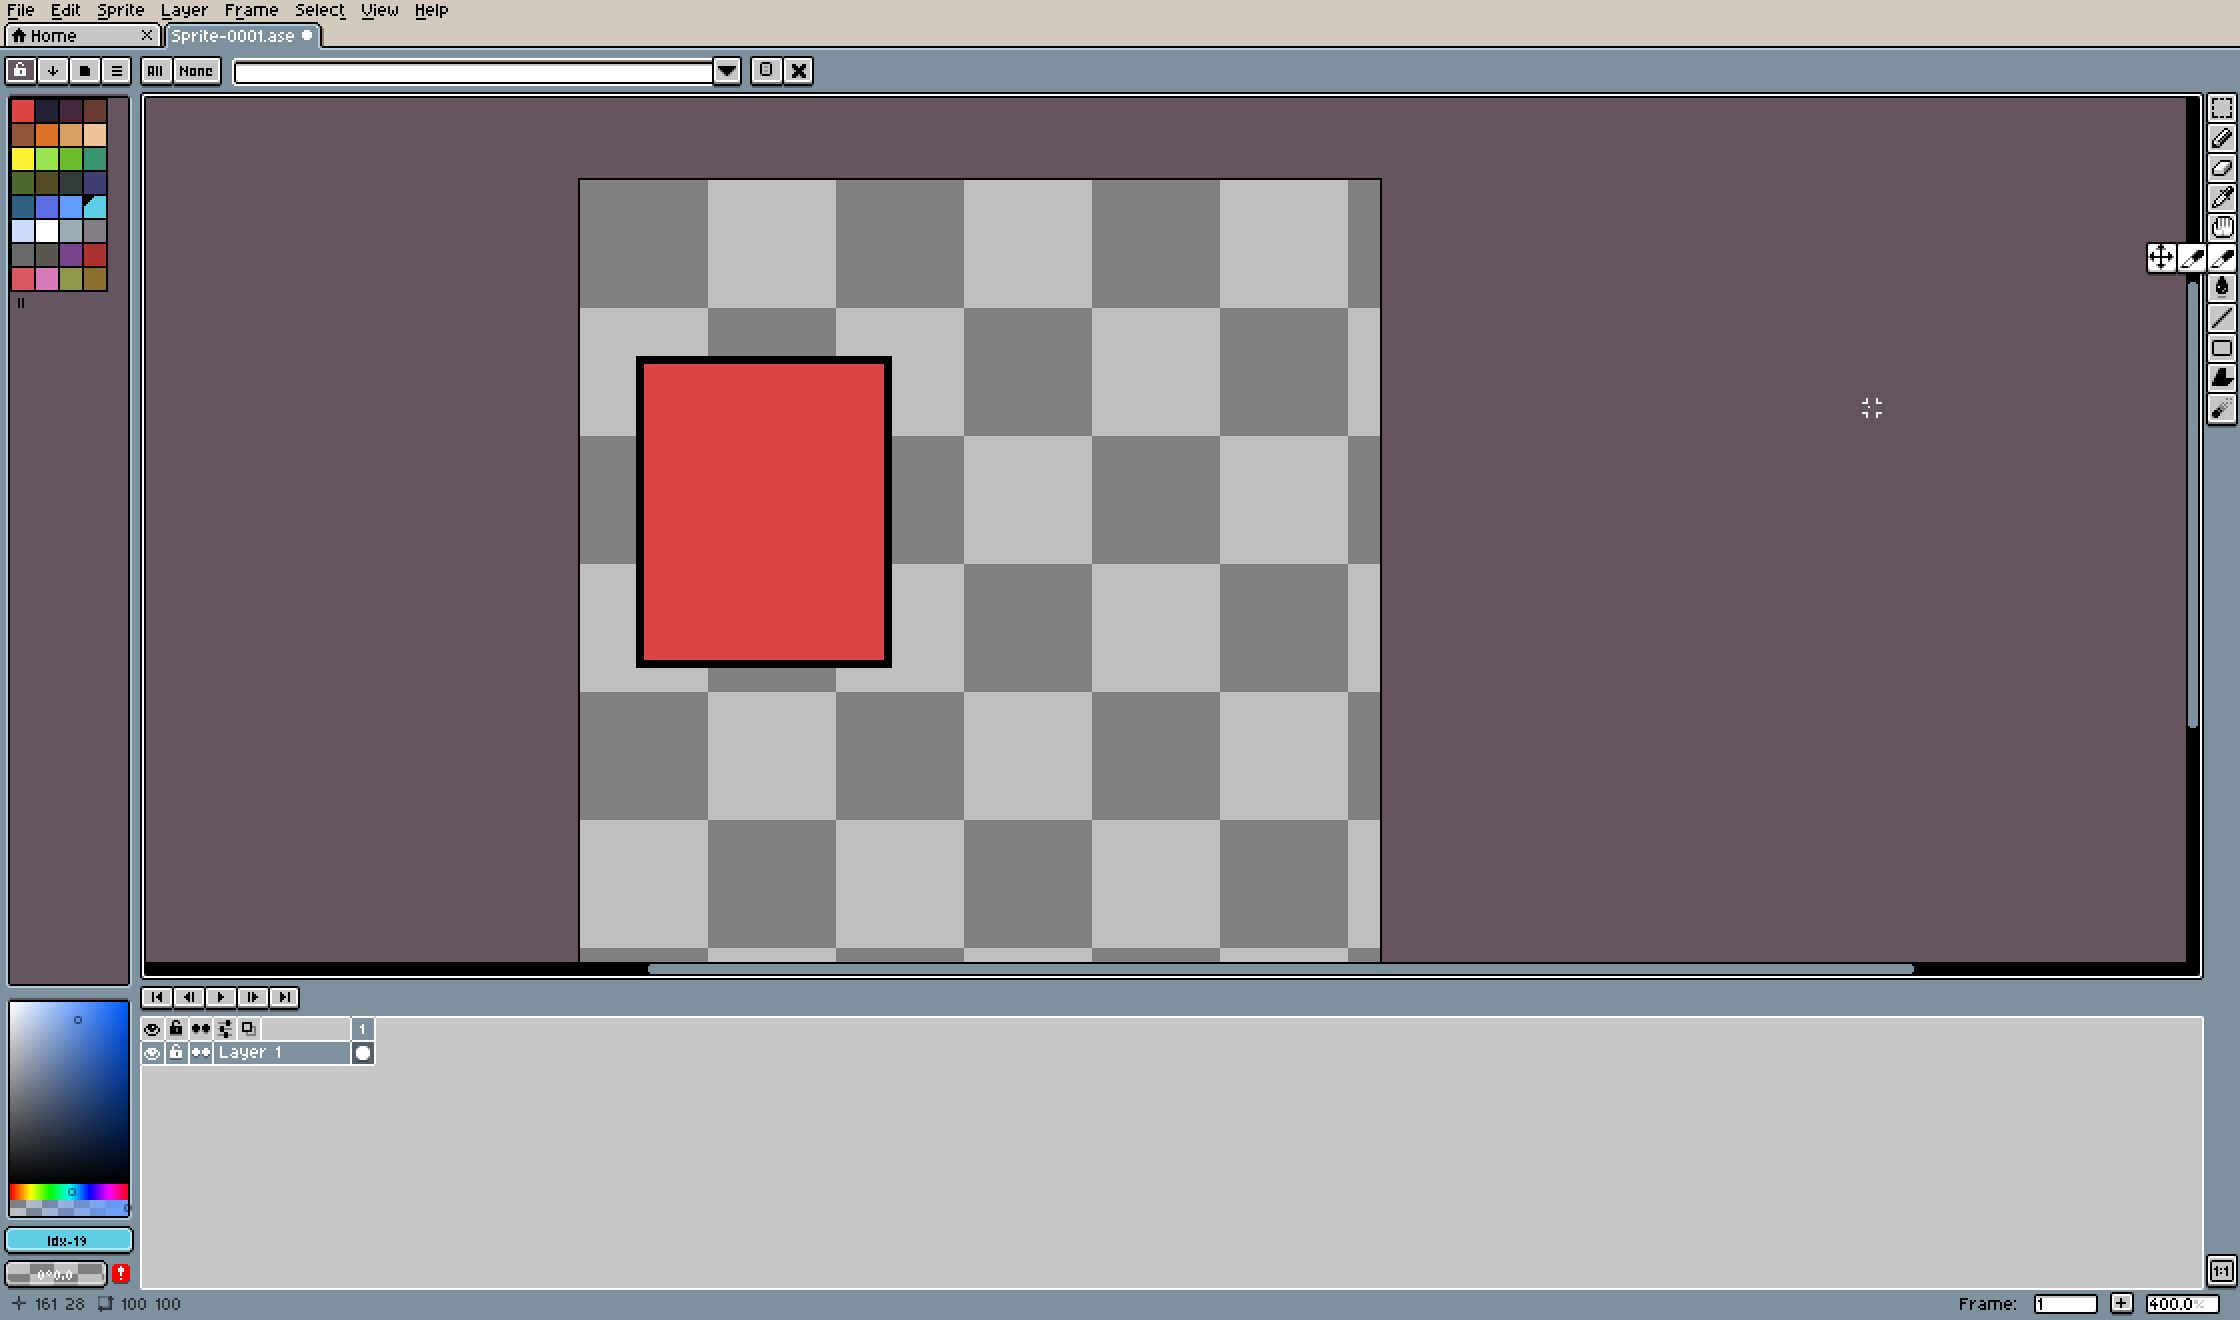Viewport: 2240px width, 1320px height.
Task: Select the Paint Bucket tool
Action: tap(2221, 288)
